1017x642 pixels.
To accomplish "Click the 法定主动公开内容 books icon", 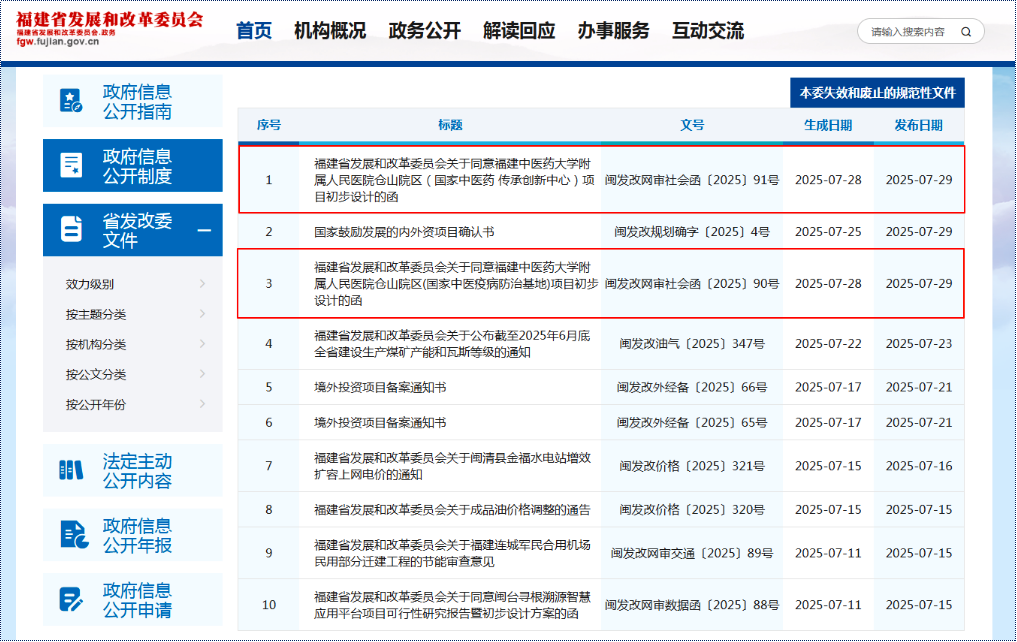I will click(x=72, y=470).
